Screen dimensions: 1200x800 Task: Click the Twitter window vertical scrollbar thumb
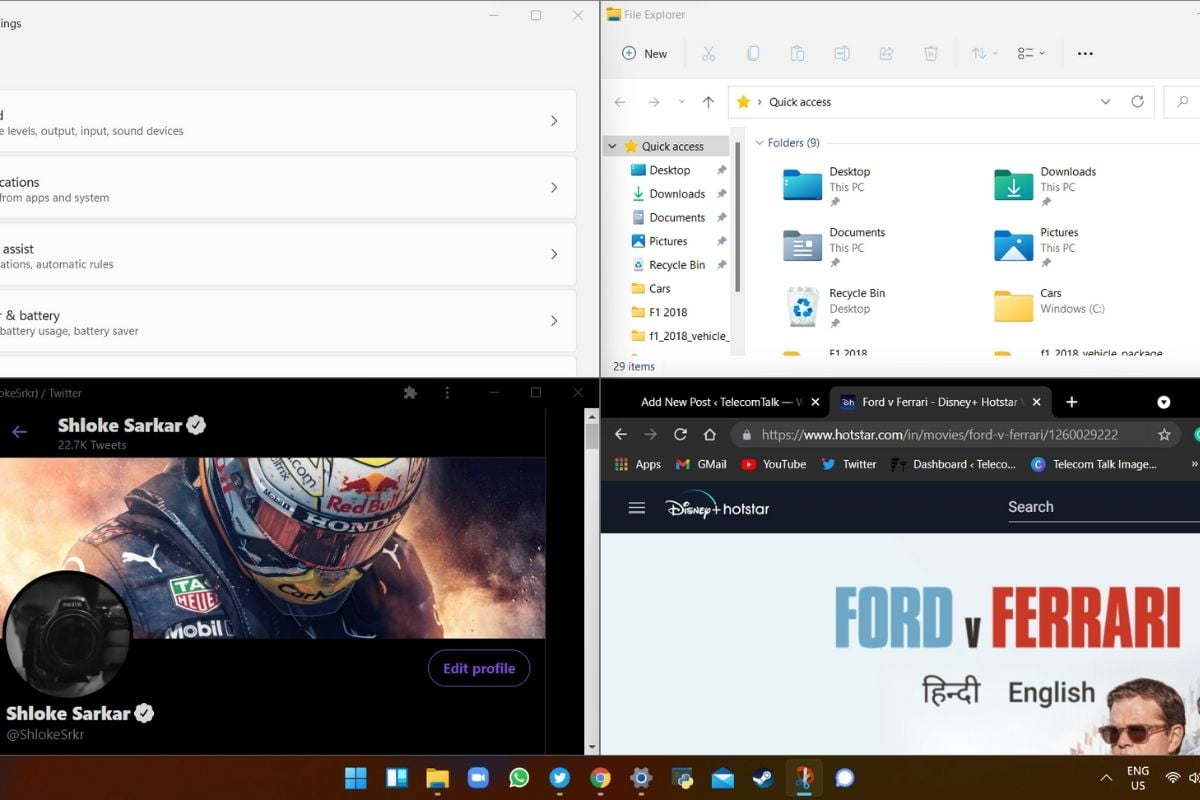click(x=592, y=436)
